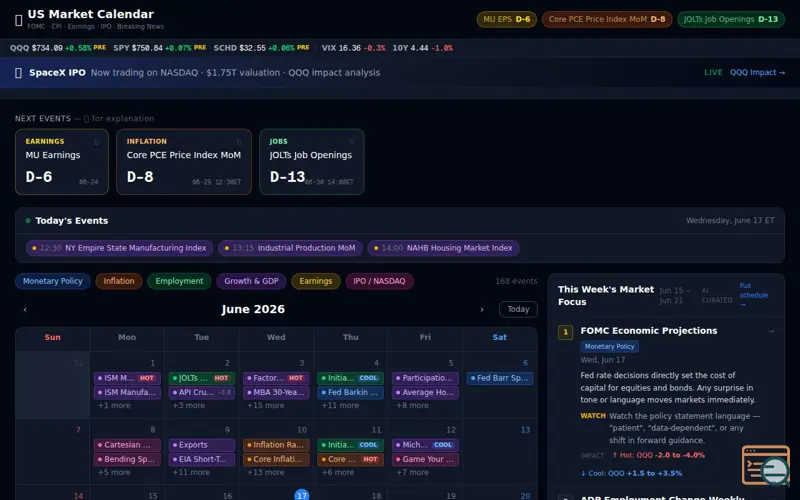Click the SpaceX IPO banner icon
Image resolution: width=800 pixels, height=500 pixels.
(x=18, y=73)
